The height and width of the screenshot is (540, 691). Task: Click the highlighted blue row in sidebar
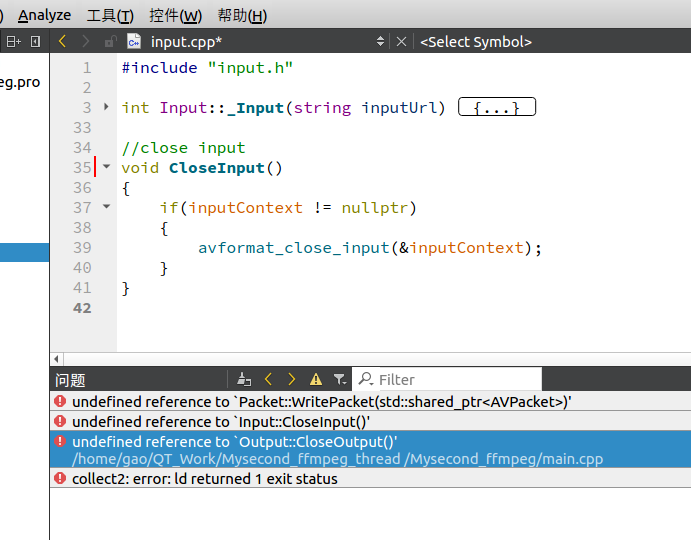point(24,253)
